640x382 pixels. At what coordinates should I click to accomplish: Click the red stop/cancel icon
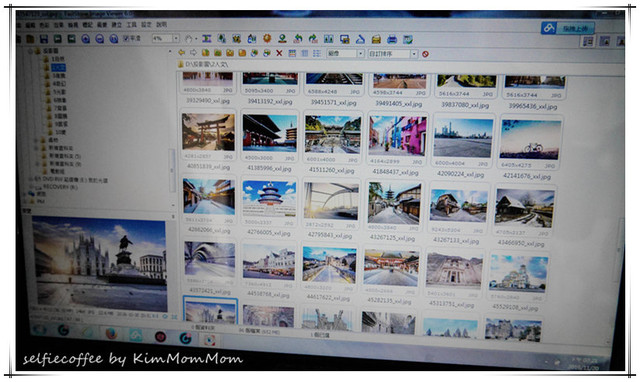pos(425,54)
